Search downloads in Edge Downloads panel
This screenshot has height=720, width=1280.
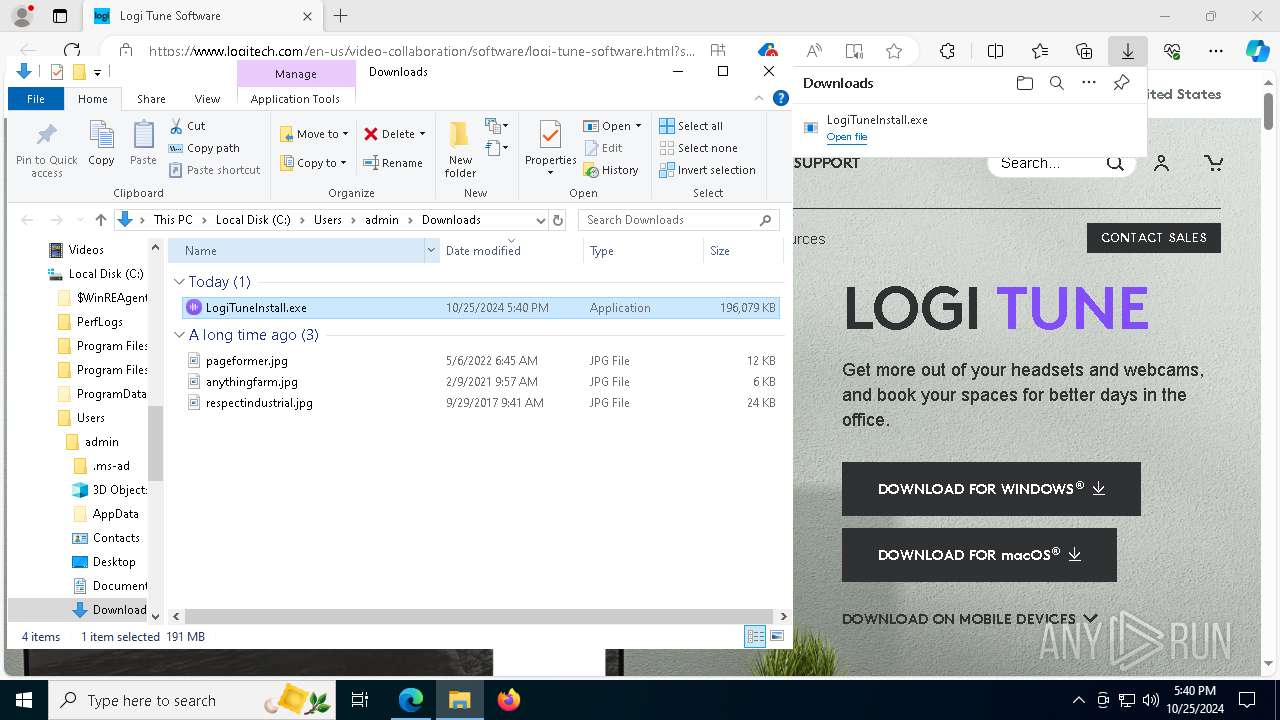click(x=1056, y=83)
